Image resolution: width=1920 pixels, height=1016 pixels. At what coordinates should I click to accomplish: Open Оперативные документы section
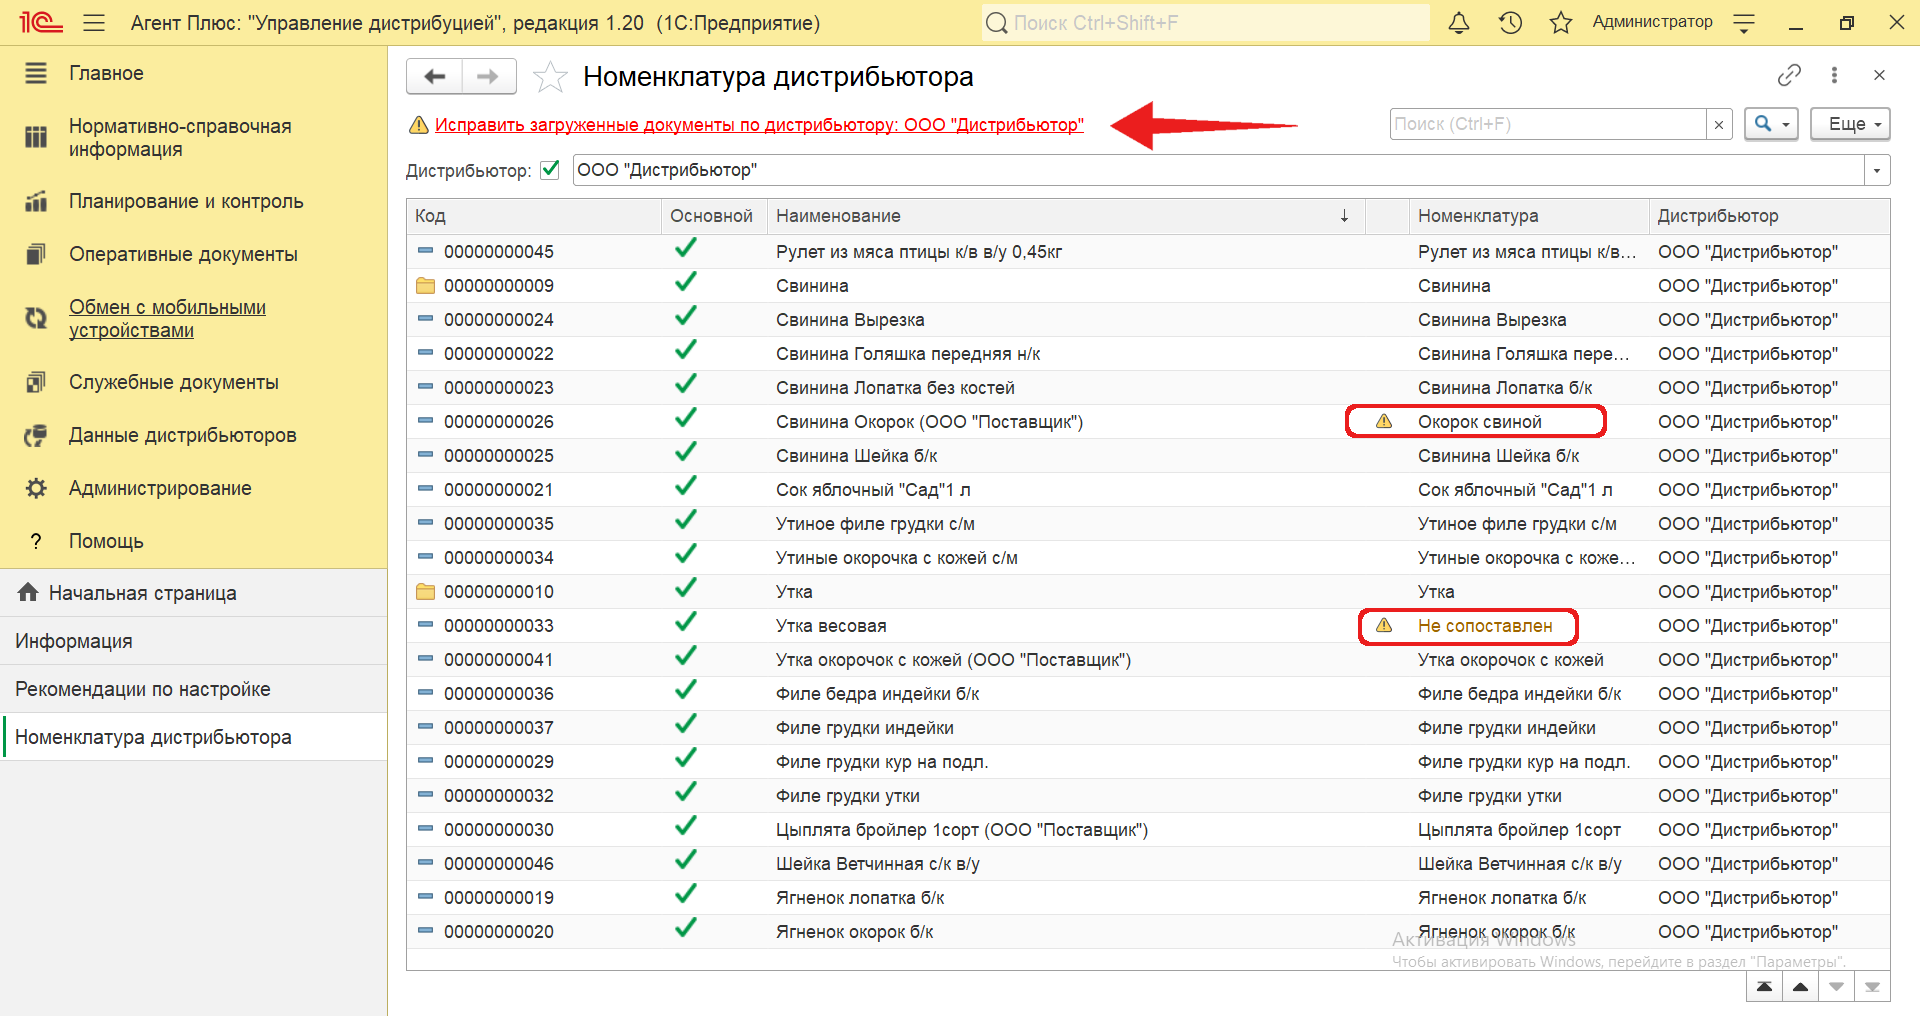(x=183, y=254)
